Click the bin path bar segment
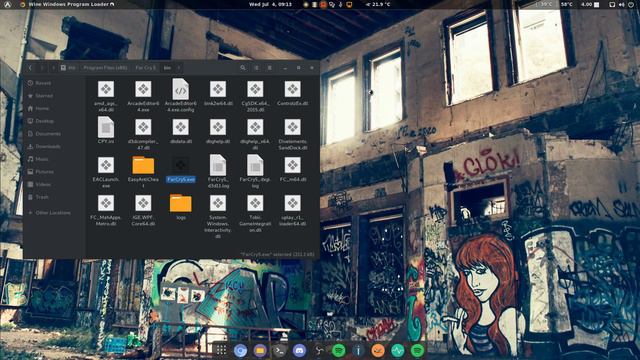 [167, 68]
